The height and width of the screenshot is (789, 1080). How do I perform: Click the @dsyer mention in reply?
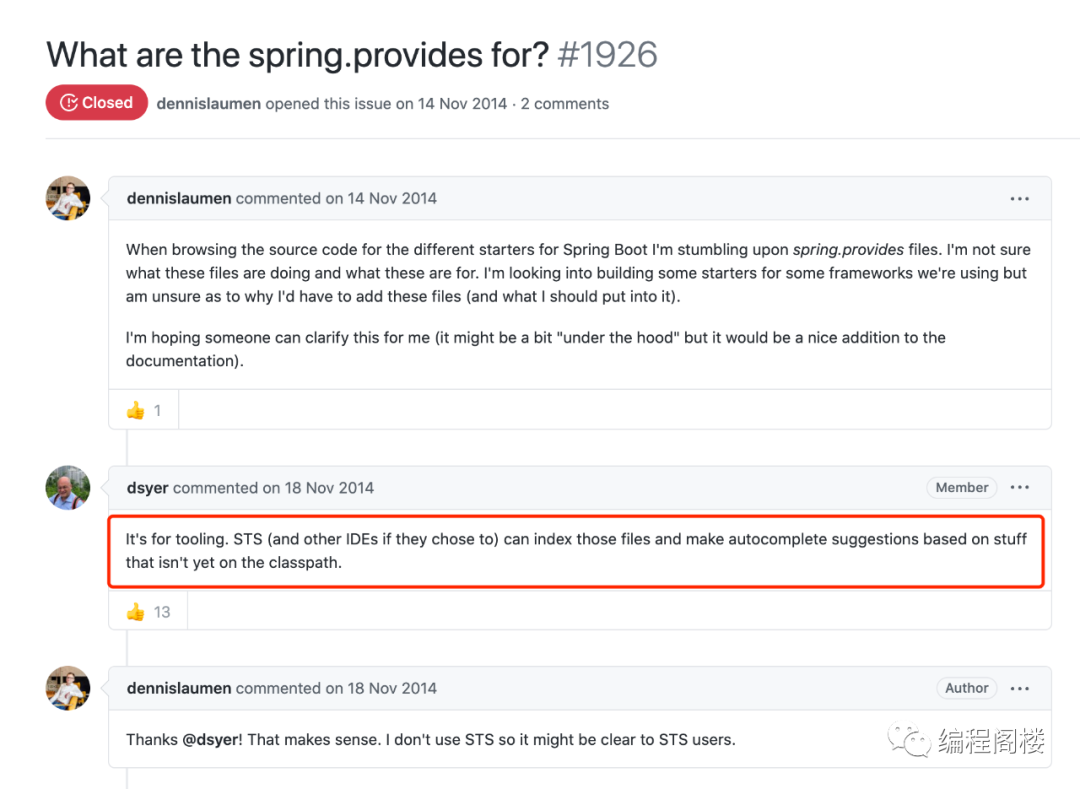click(212, 740)
